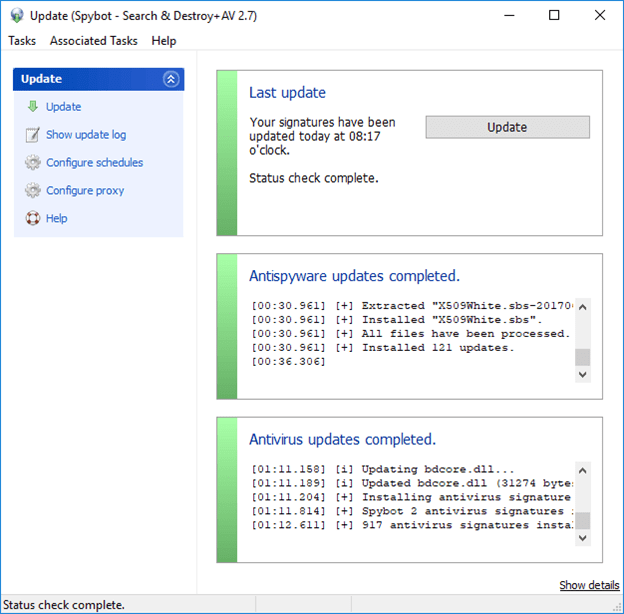
Task: Click the green Update arrow icon
Action: point(33,106)
